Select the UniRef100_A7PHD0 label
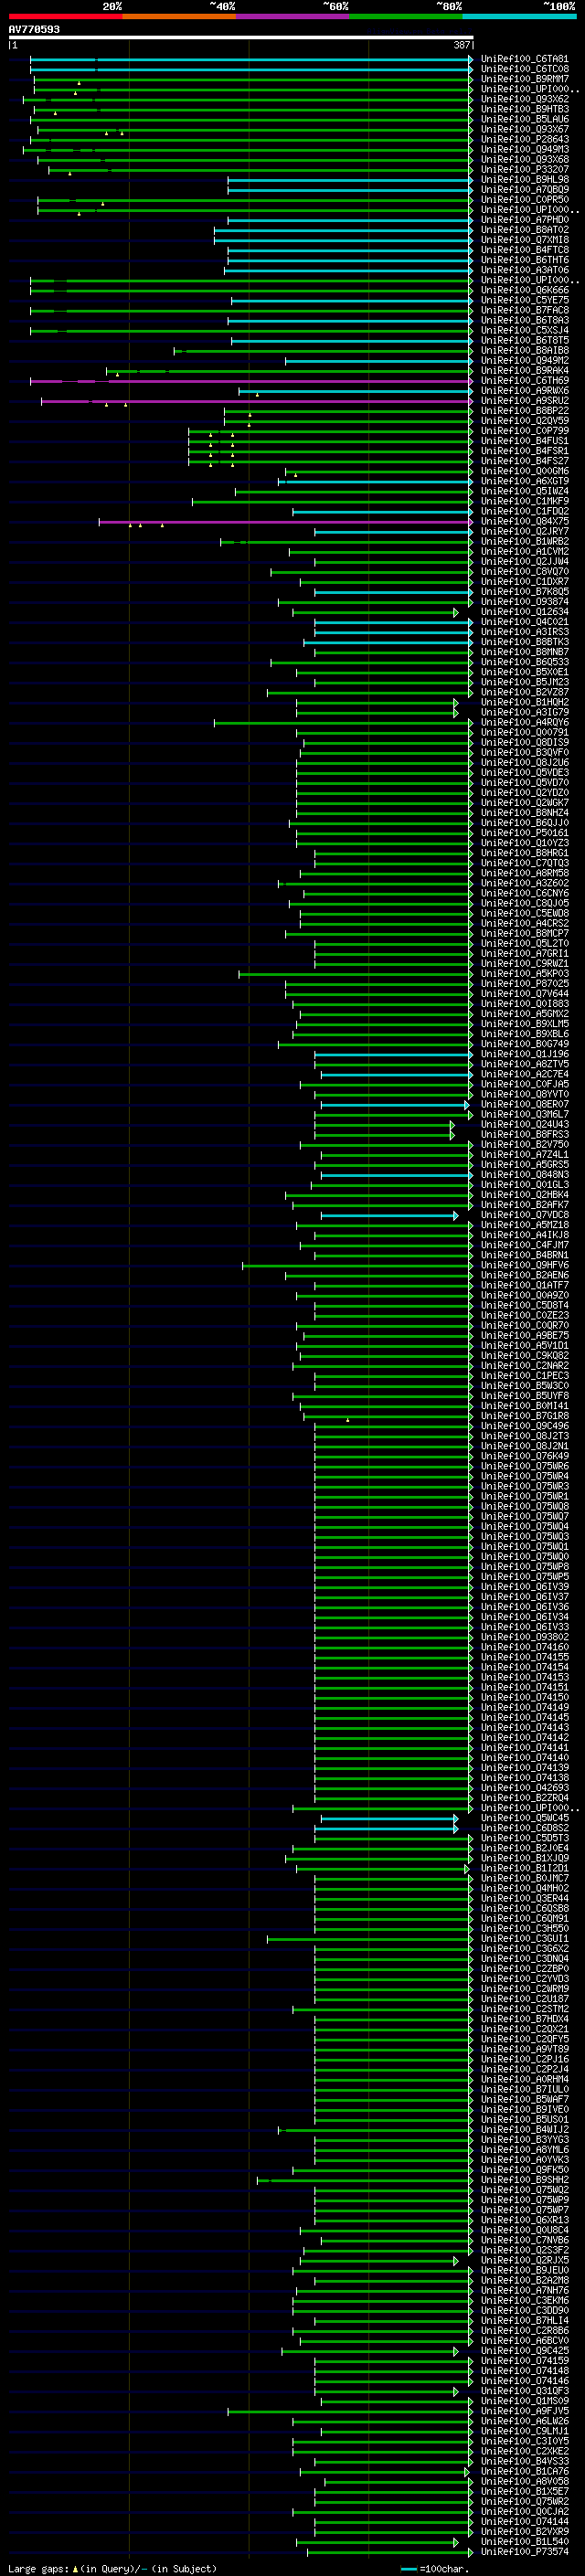 coord(525,220)
